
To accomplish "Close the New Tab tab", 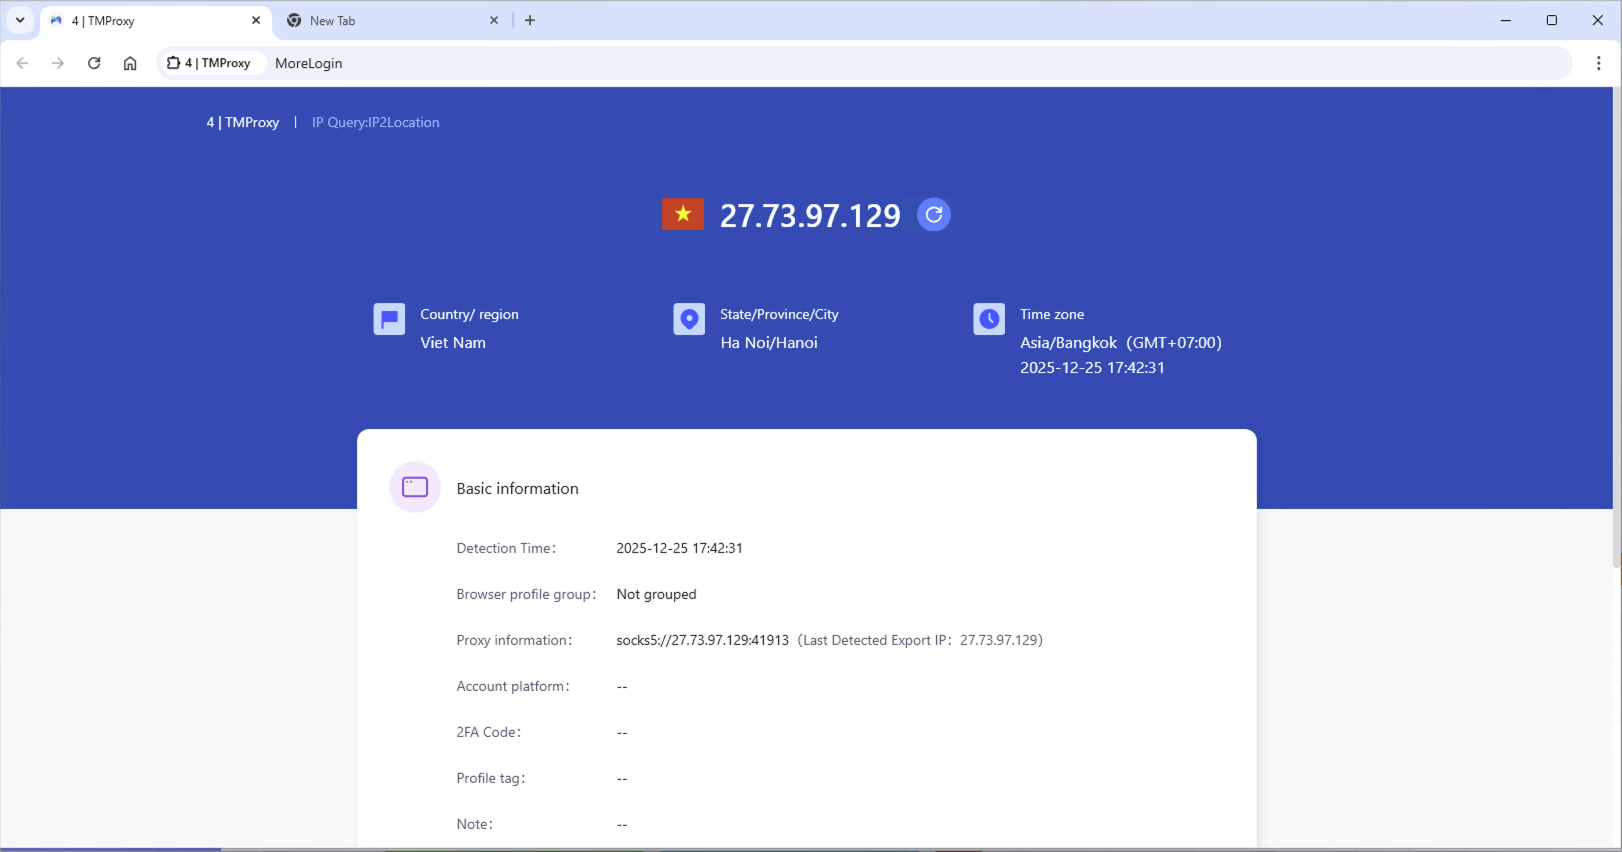I will (494, 20).
